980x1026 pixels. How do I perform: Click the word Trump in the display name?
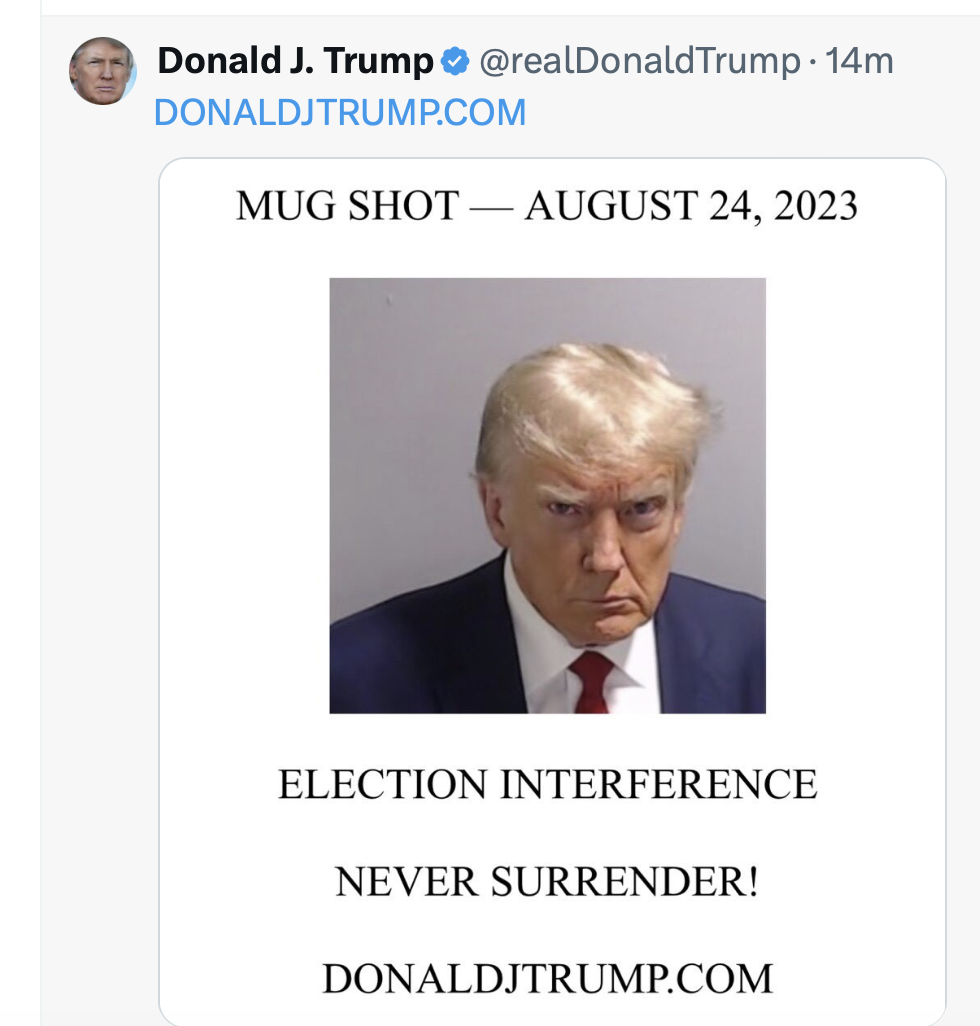tap(379, 62)
